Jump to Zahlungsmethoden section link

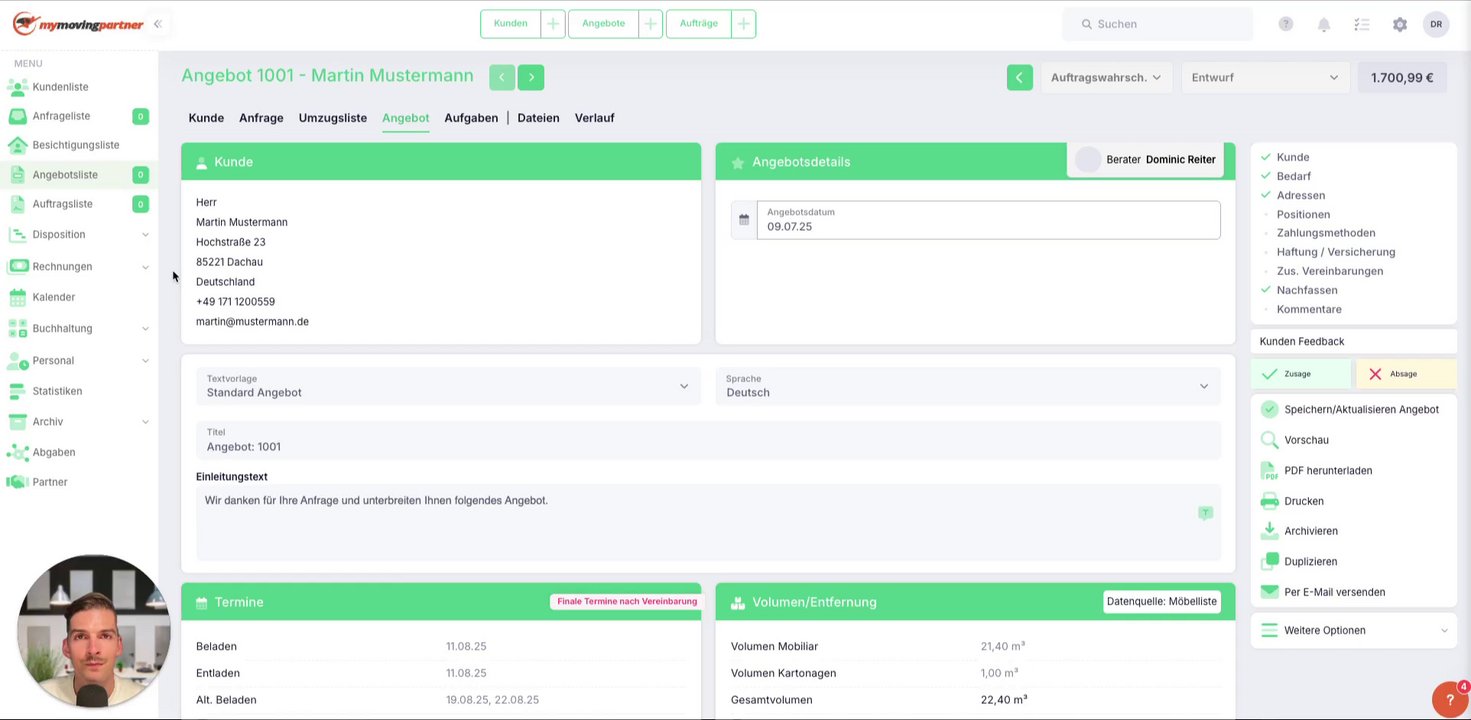pos(1325,233)
